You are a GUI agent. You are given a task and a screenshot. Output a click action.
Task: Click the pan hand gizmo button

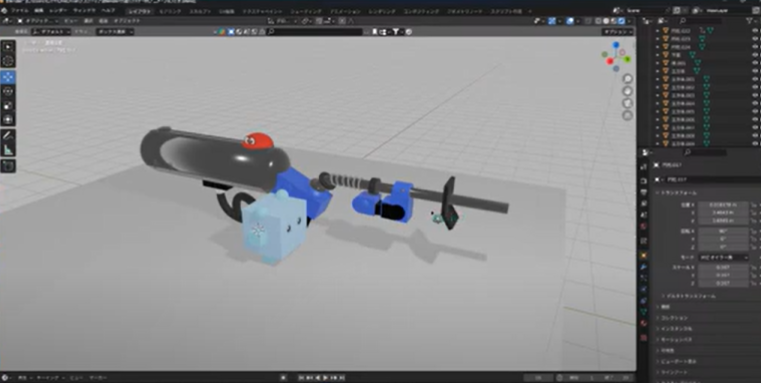click(628, 91)
